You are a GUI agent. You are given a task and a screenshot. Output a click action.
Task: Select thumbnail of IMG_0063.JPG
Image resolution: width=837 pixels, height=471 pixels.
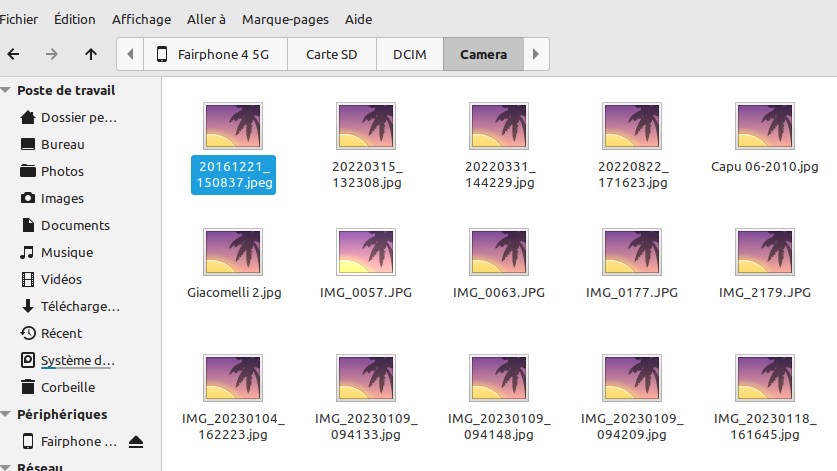point(499,252)
